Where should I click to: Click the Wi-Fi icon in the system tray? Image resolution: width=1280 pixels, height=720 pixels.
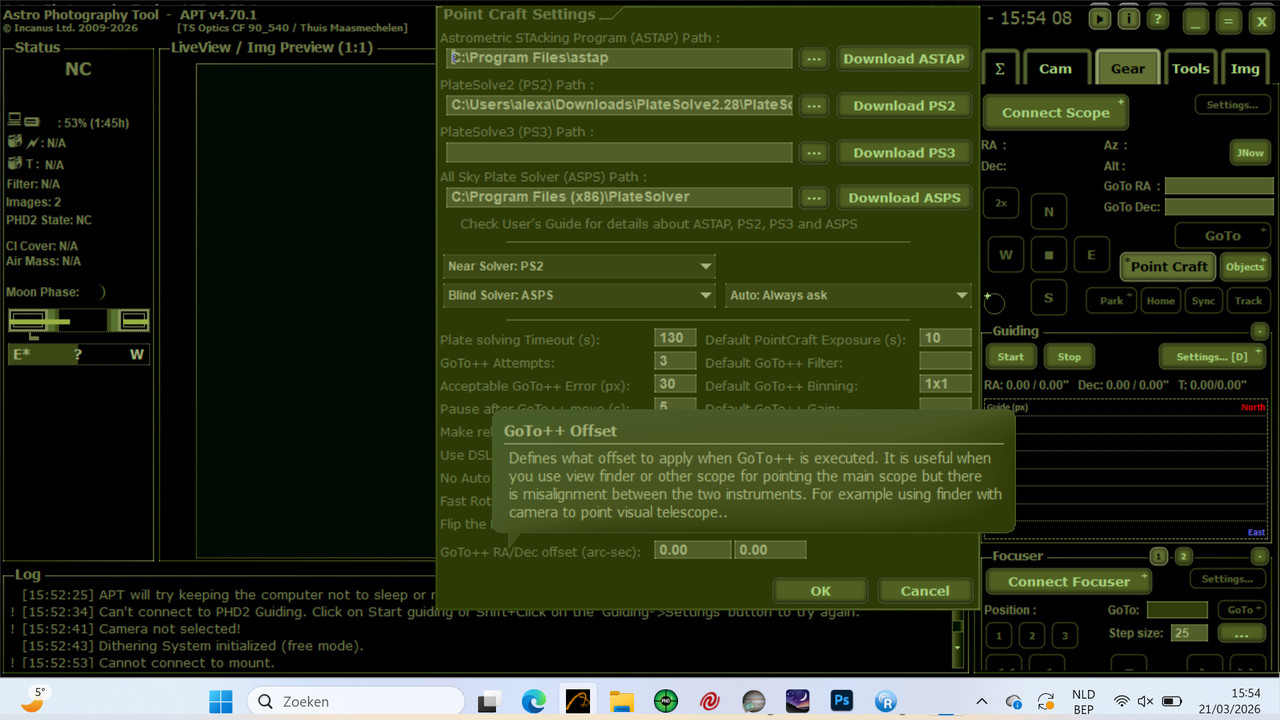1122,701
